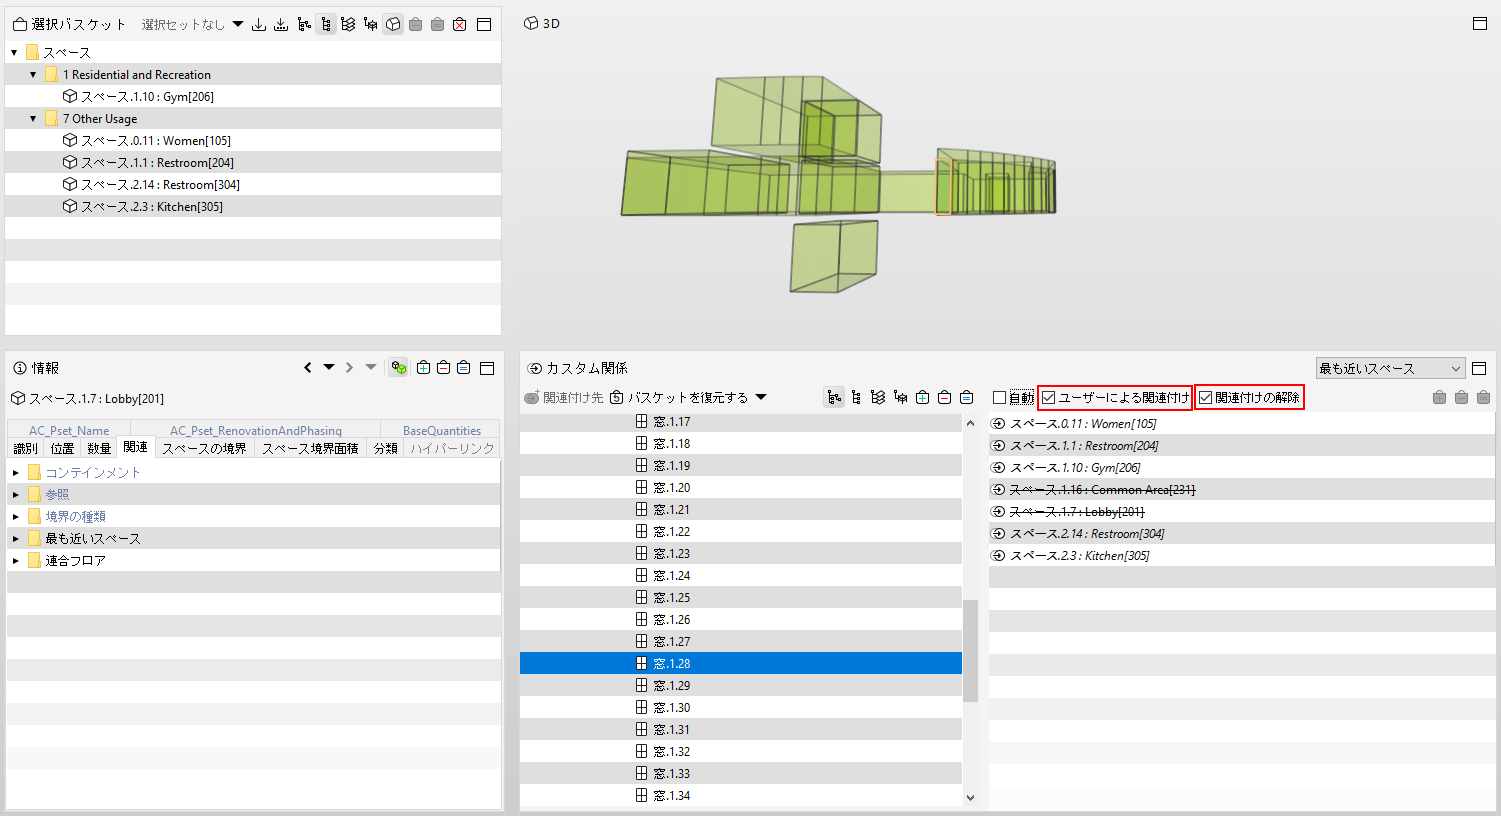The image size is (1501, 816).
Task: Click the layers grouping icon in selection basket toolbar
Action: click(x=348, y=24)
